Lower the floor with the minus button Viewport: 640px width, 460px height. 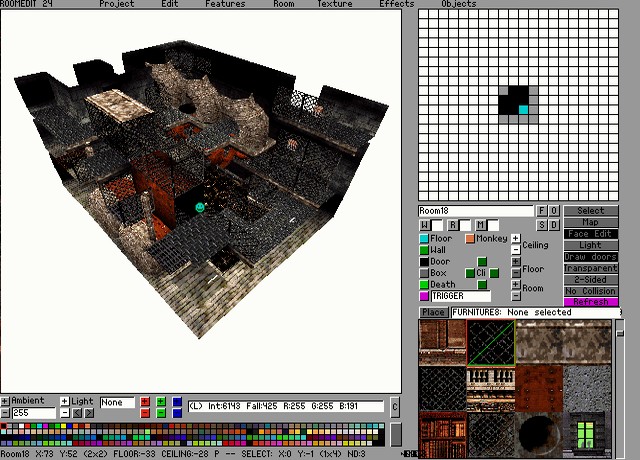click(x=515, y=272)
